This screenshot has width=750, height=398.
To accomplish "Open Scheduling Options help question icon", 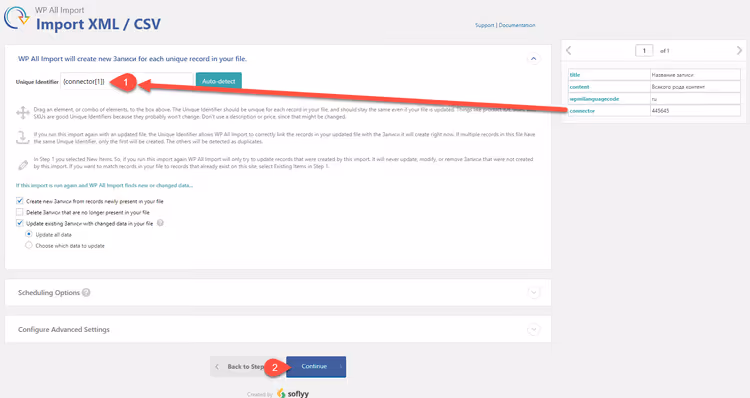I will coord(86,292).
